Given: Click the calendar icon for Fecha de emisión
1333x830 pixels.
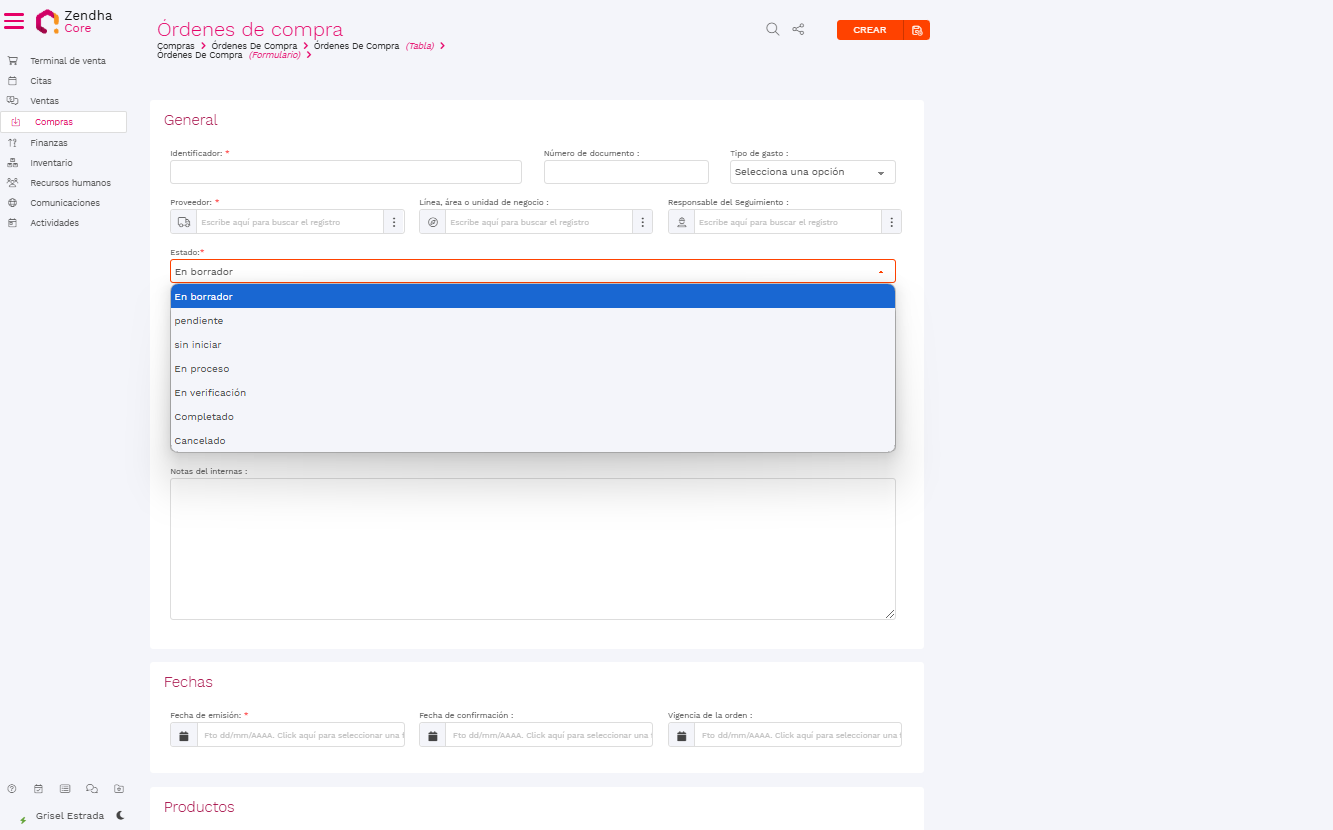Looking at the screenshot, I should coord(184,735).
